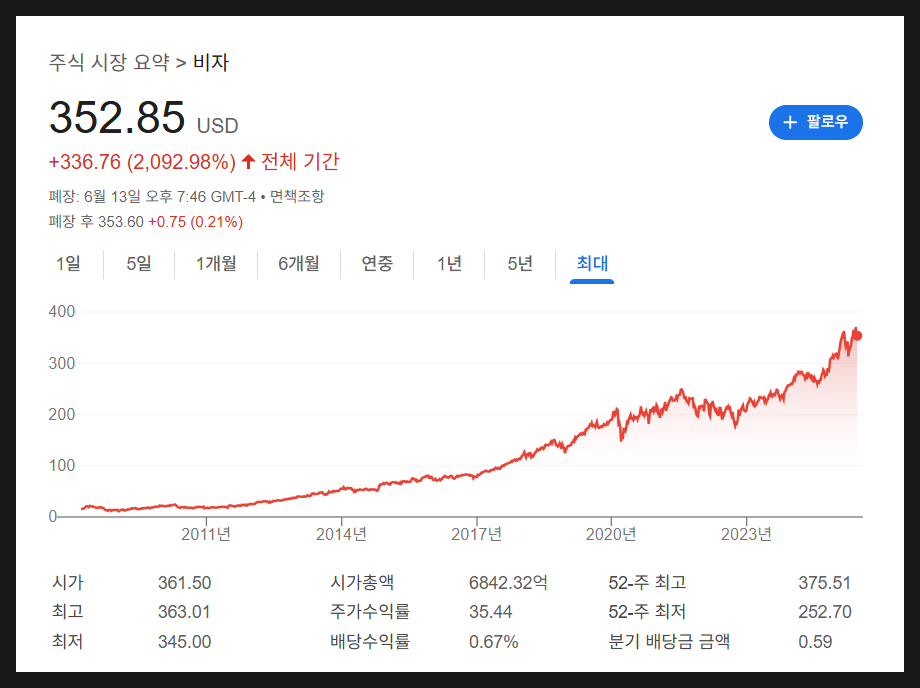Click the 시가총액 value 6842.32억
Viewport: 920px width, 688px height.
(x=508, y=583)
